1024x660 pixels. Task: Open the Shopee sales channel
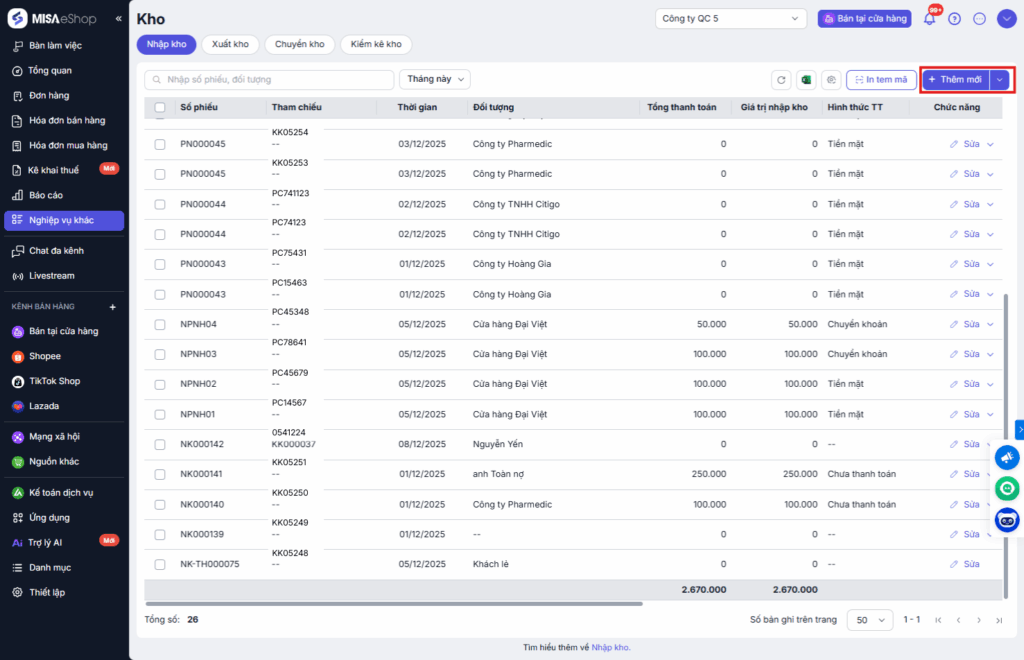point(45,356)
